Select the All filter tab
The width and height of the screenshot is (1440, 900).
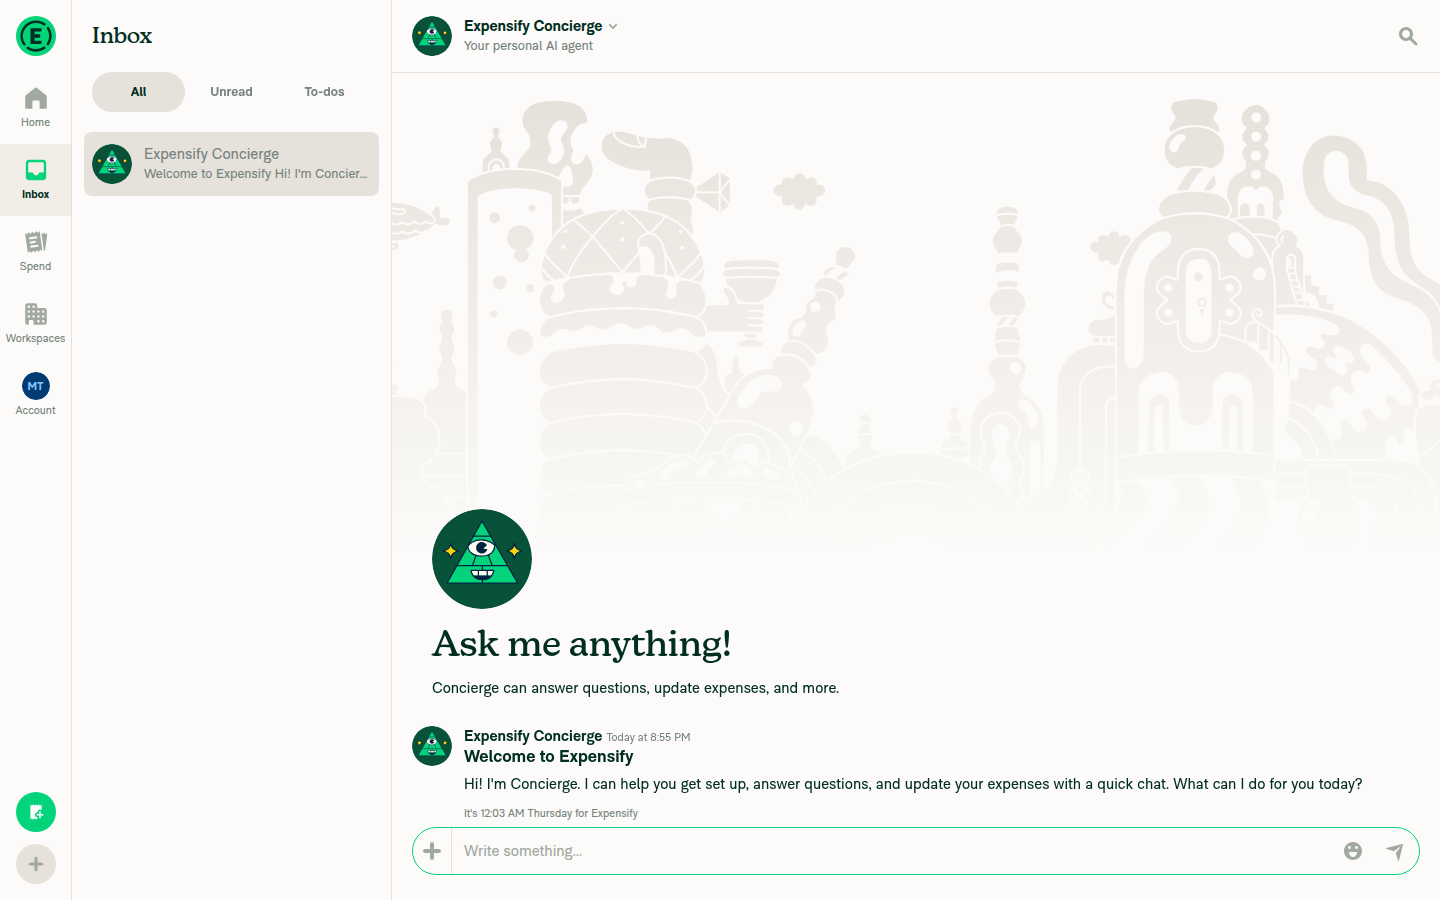coord(138,92)
